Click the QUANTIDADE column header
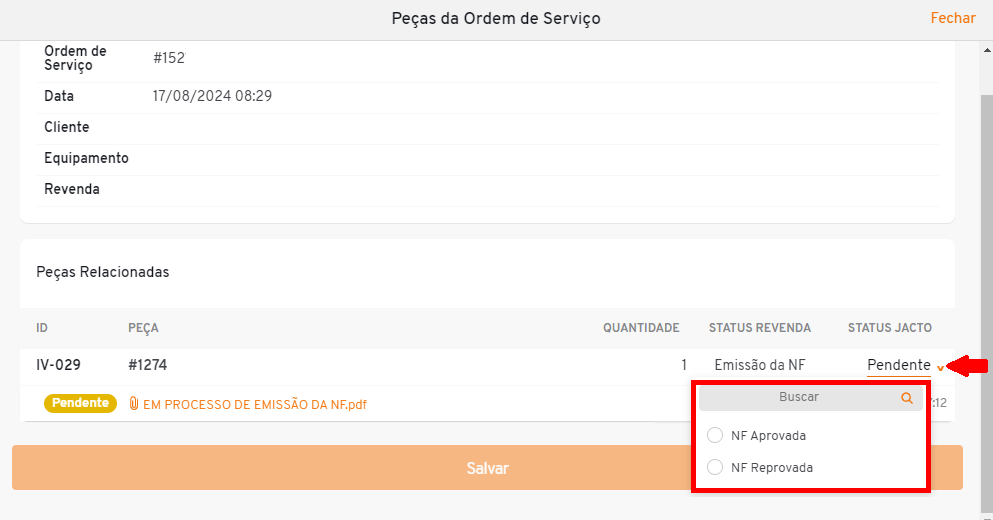The width and height of the screenshot is (993, 520). 641,328
